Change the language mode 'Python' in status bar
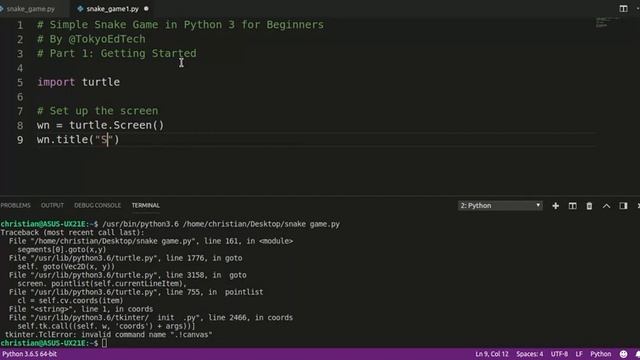This screenshot has height=360, width=640. click(x=600, y=354)
